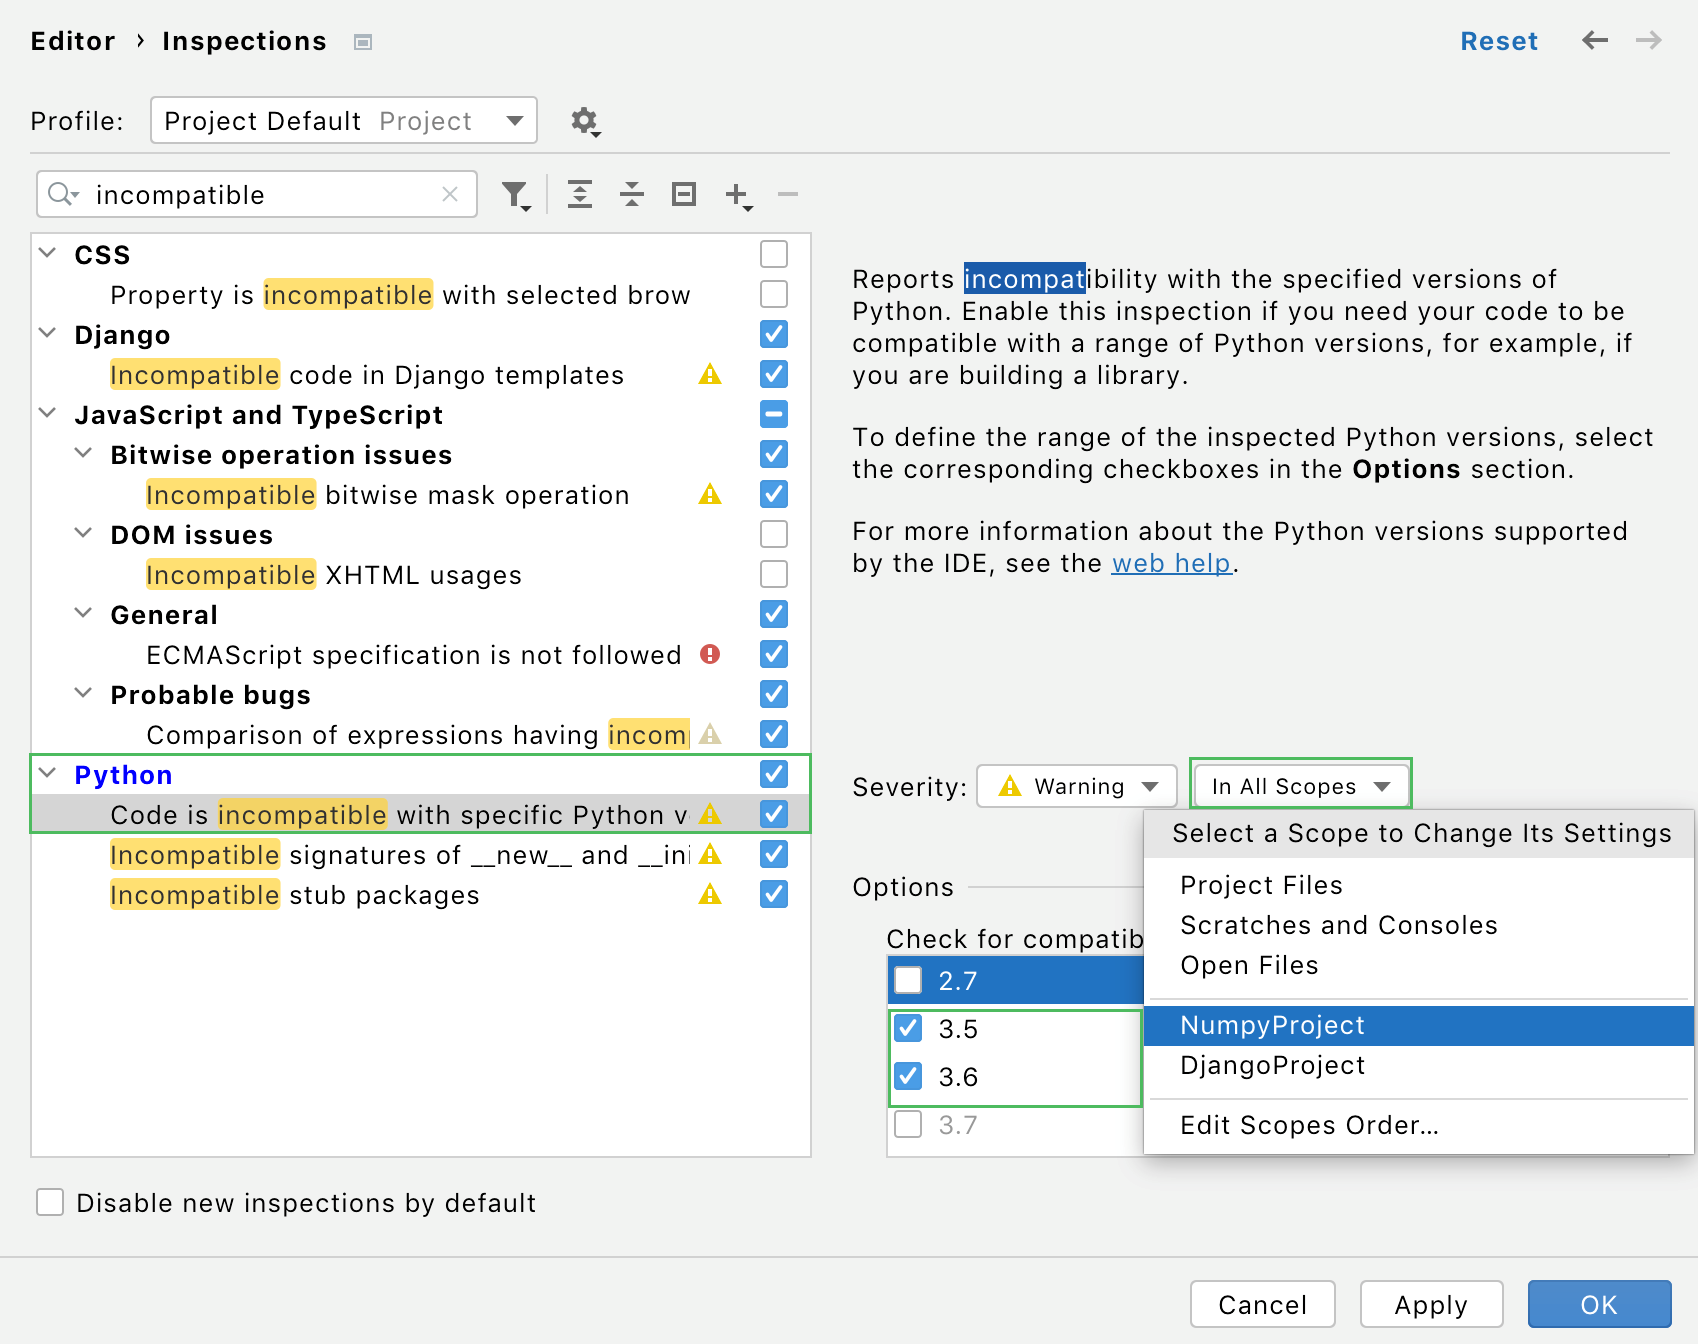Click the Apply button
1698x1344 pixels.
(1431, 1304)
